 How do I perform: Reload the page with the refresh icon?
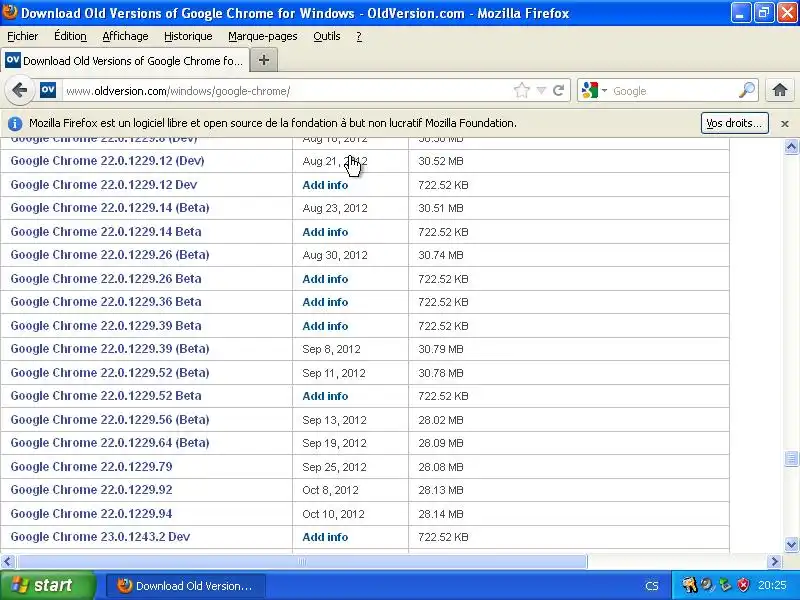pos(559,90)
